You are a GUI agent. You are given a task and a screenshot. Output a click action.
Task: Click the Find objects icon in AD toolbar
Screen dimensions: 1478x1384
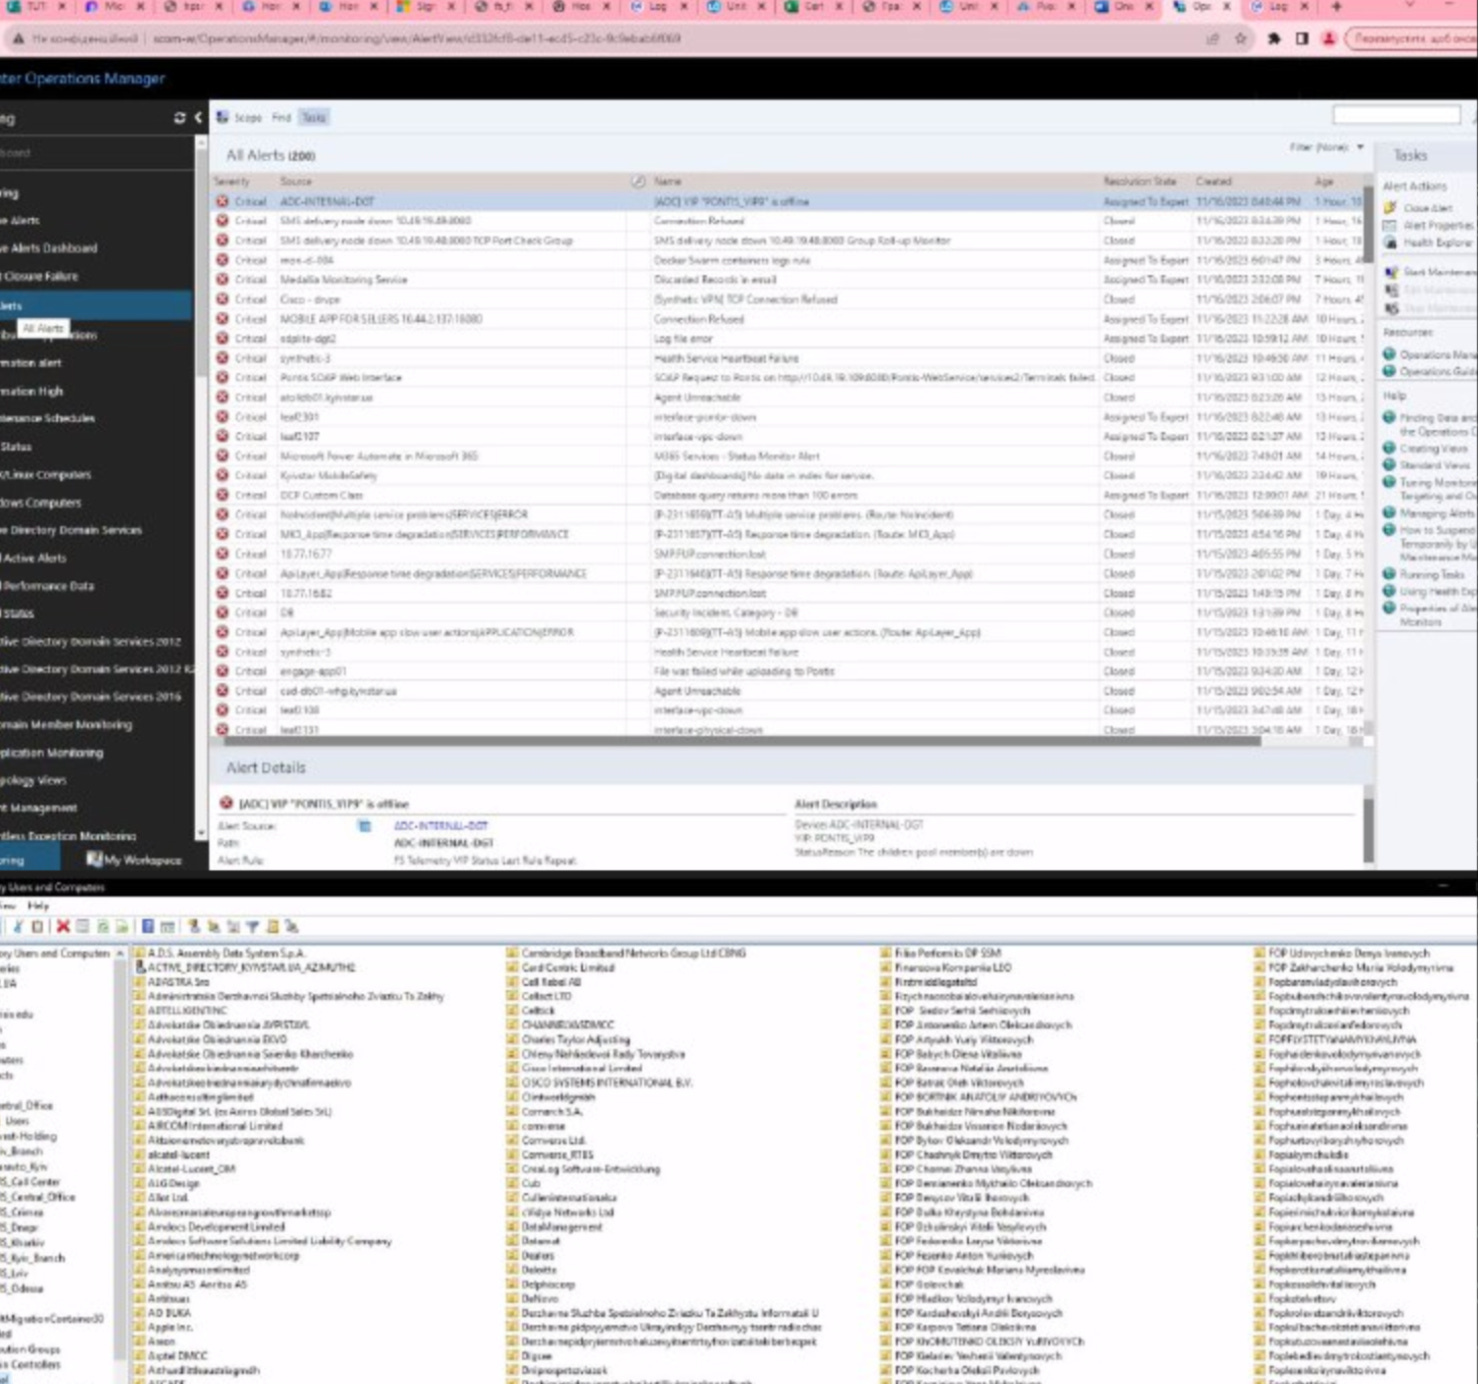(272, 927)
